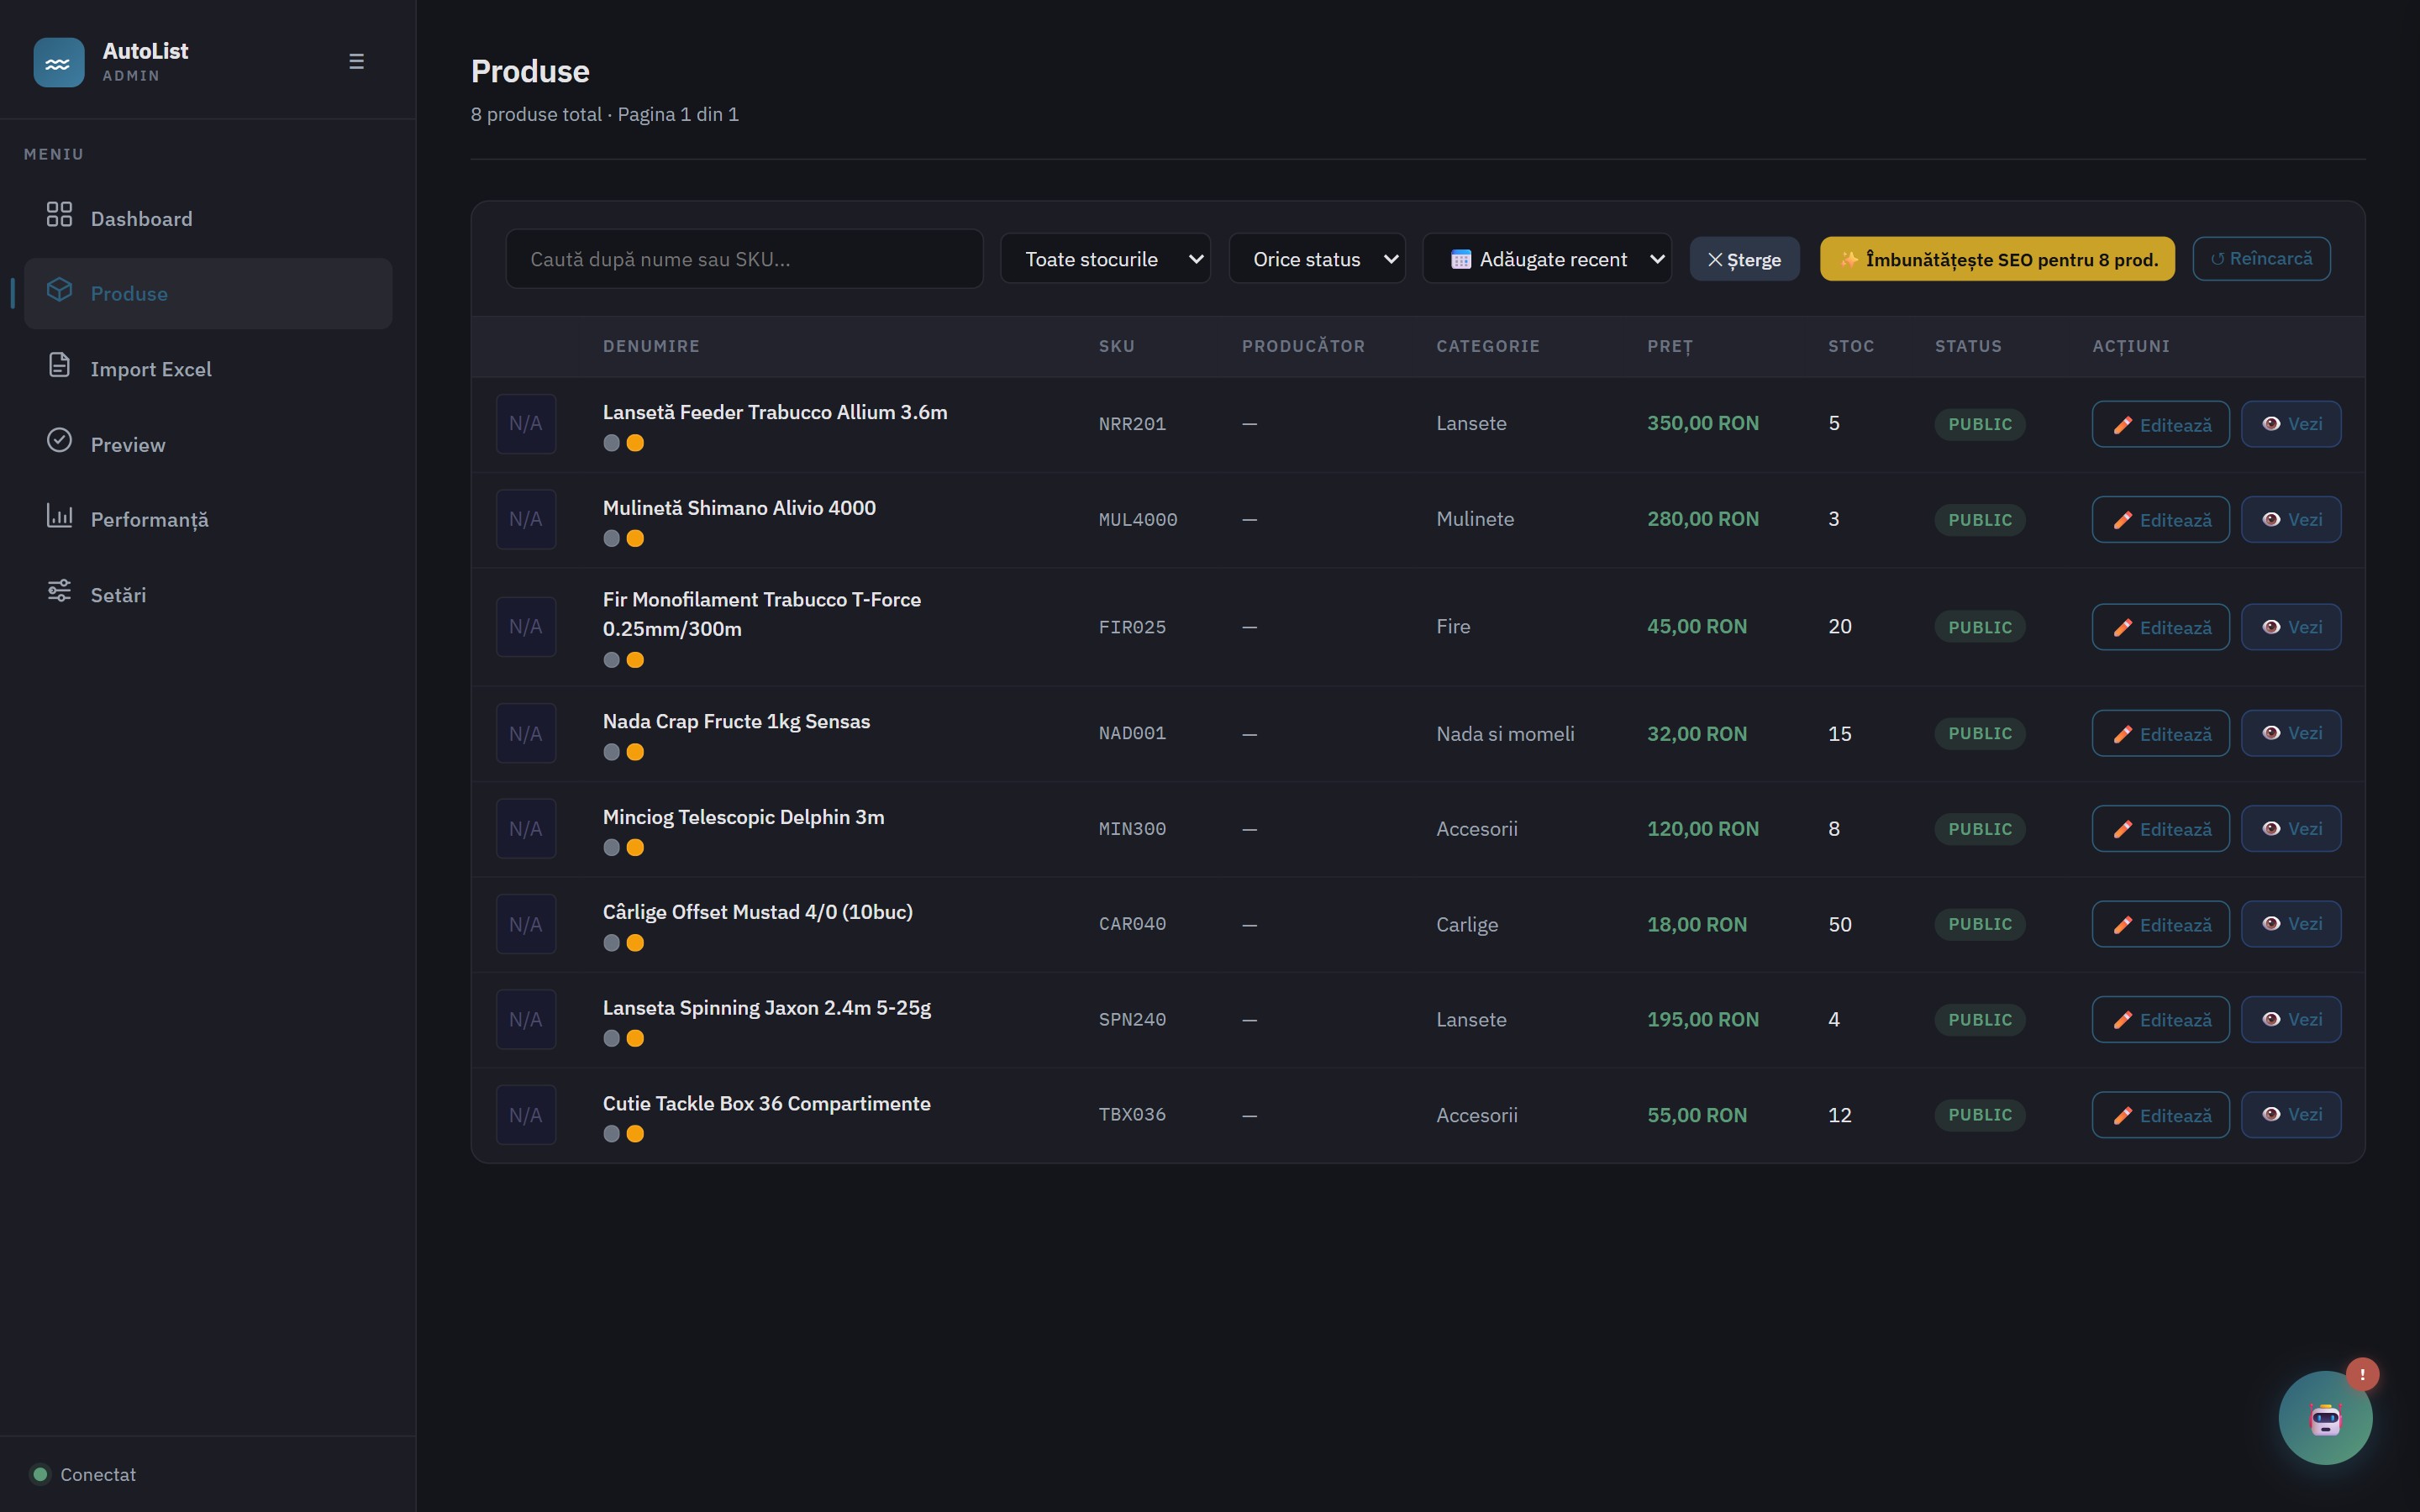Viewport: 2420px width, 1512px height.
Task: Open the chatbot assistant bubble
Action: point(2325,1417)
